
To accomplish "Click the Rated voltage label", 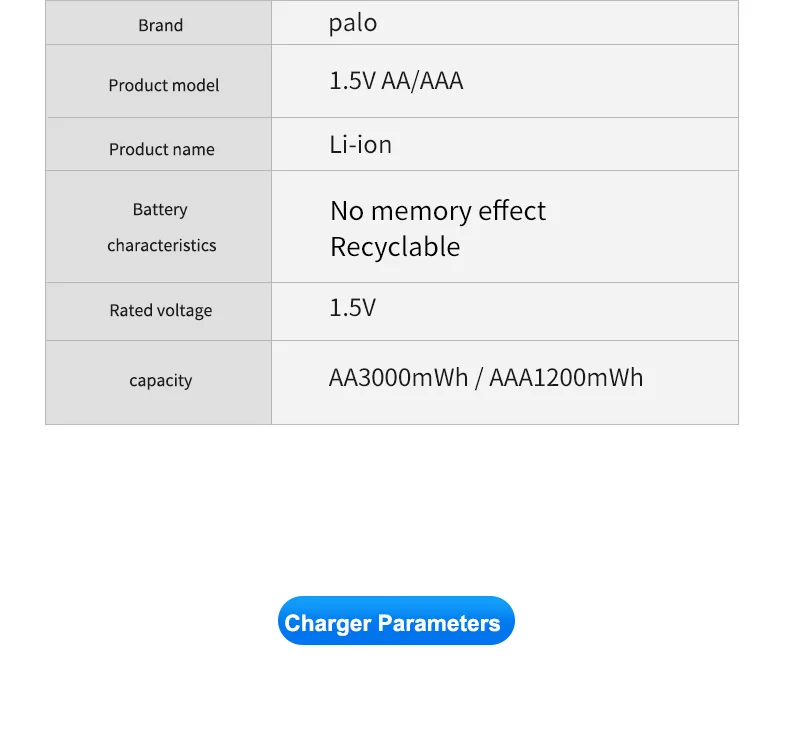I will (x=160, y=310).
